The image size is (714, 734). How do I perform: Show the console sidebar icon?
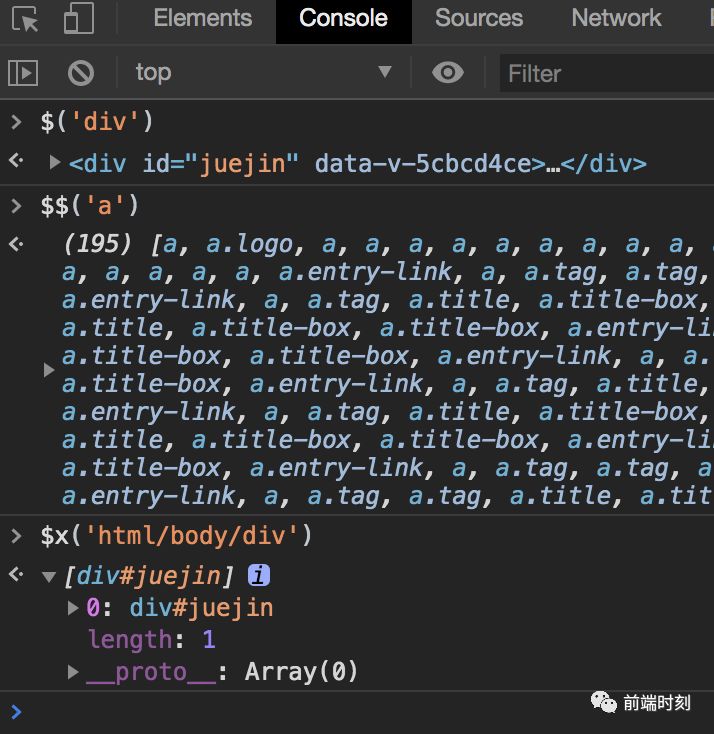[x=23, y=73]
